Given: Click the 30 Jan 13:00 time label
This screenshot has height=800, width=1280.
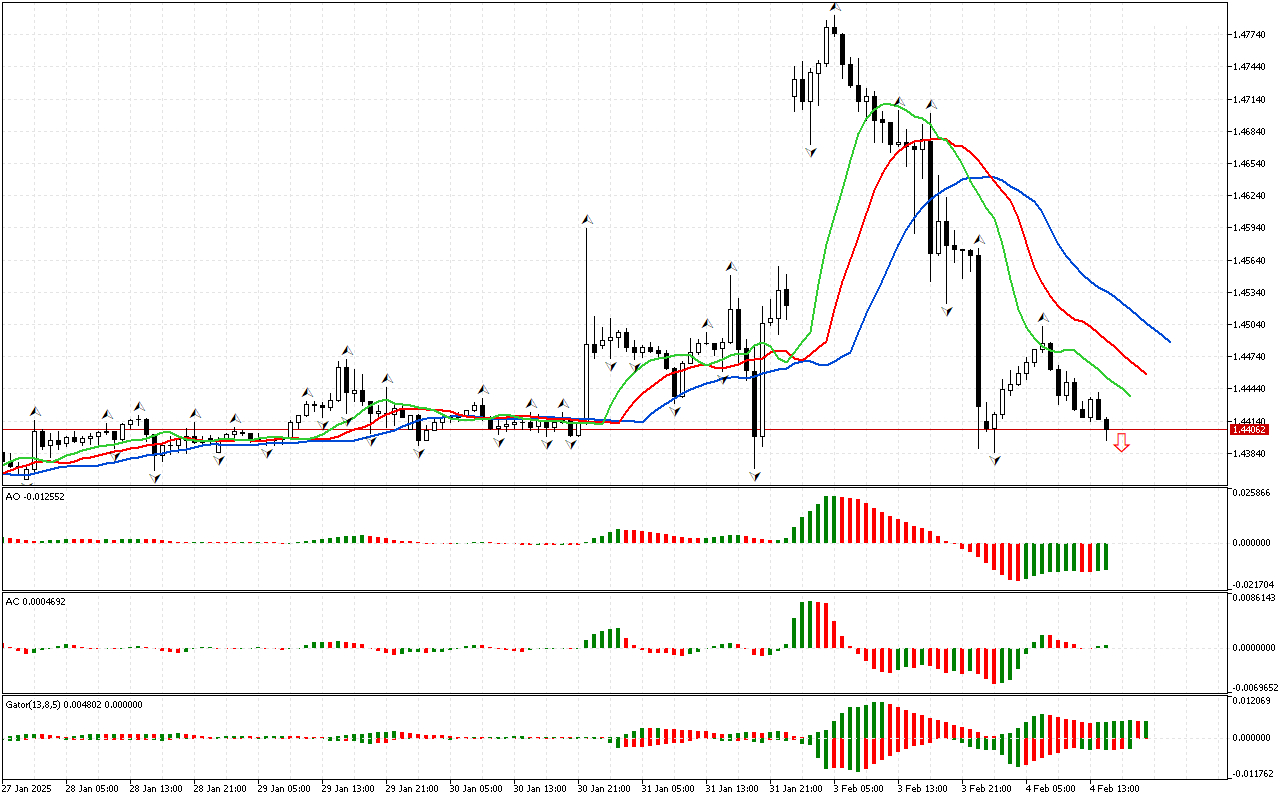Looking at the screenshot, I should [x=539, y=788].
